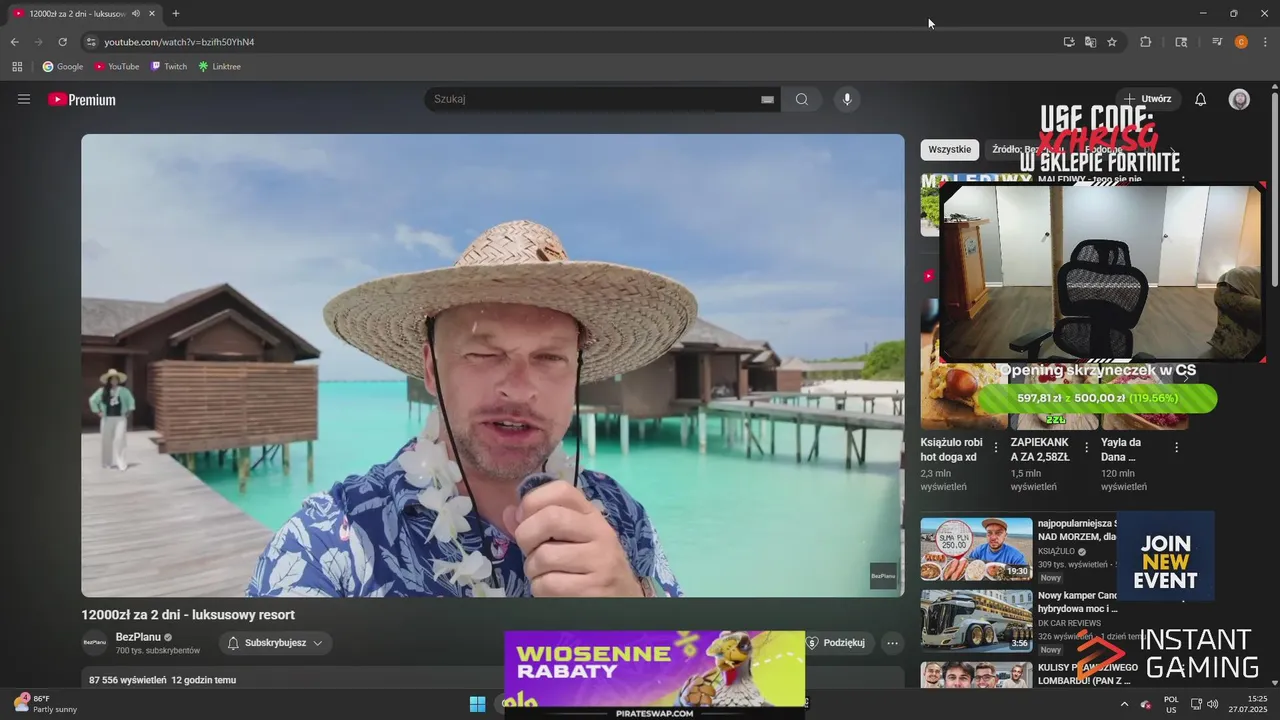Image resolution: width=1280 pixels, height=720 pixels.
Task: Mute the tab via its speaker icon
Action: pos(136,14)
